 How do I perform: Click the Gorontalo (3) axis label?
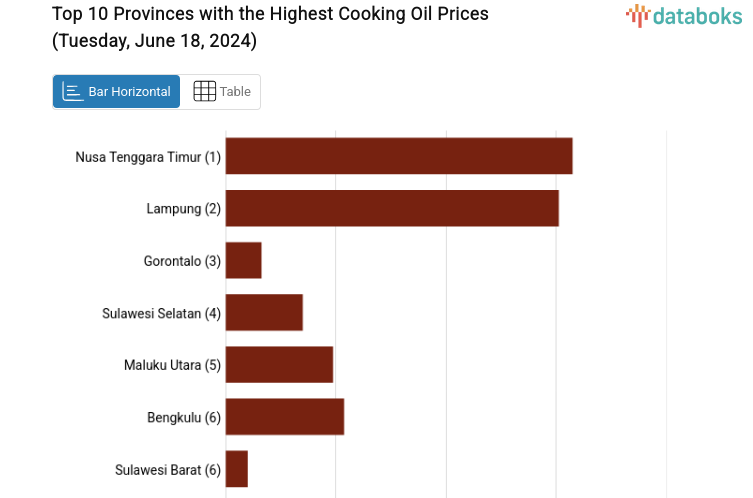[182, 261]
